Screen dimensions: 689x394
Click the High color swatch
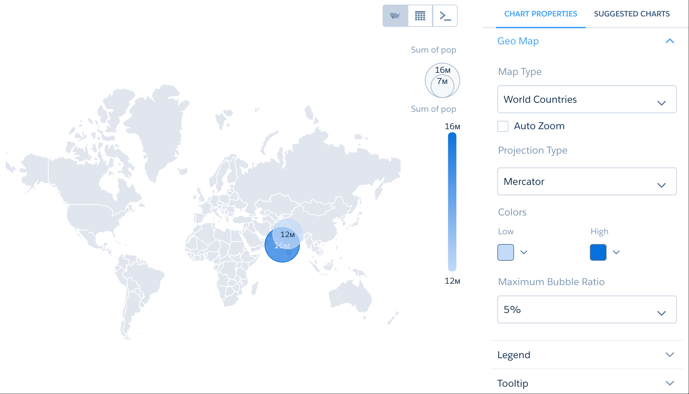coord(598,253)
